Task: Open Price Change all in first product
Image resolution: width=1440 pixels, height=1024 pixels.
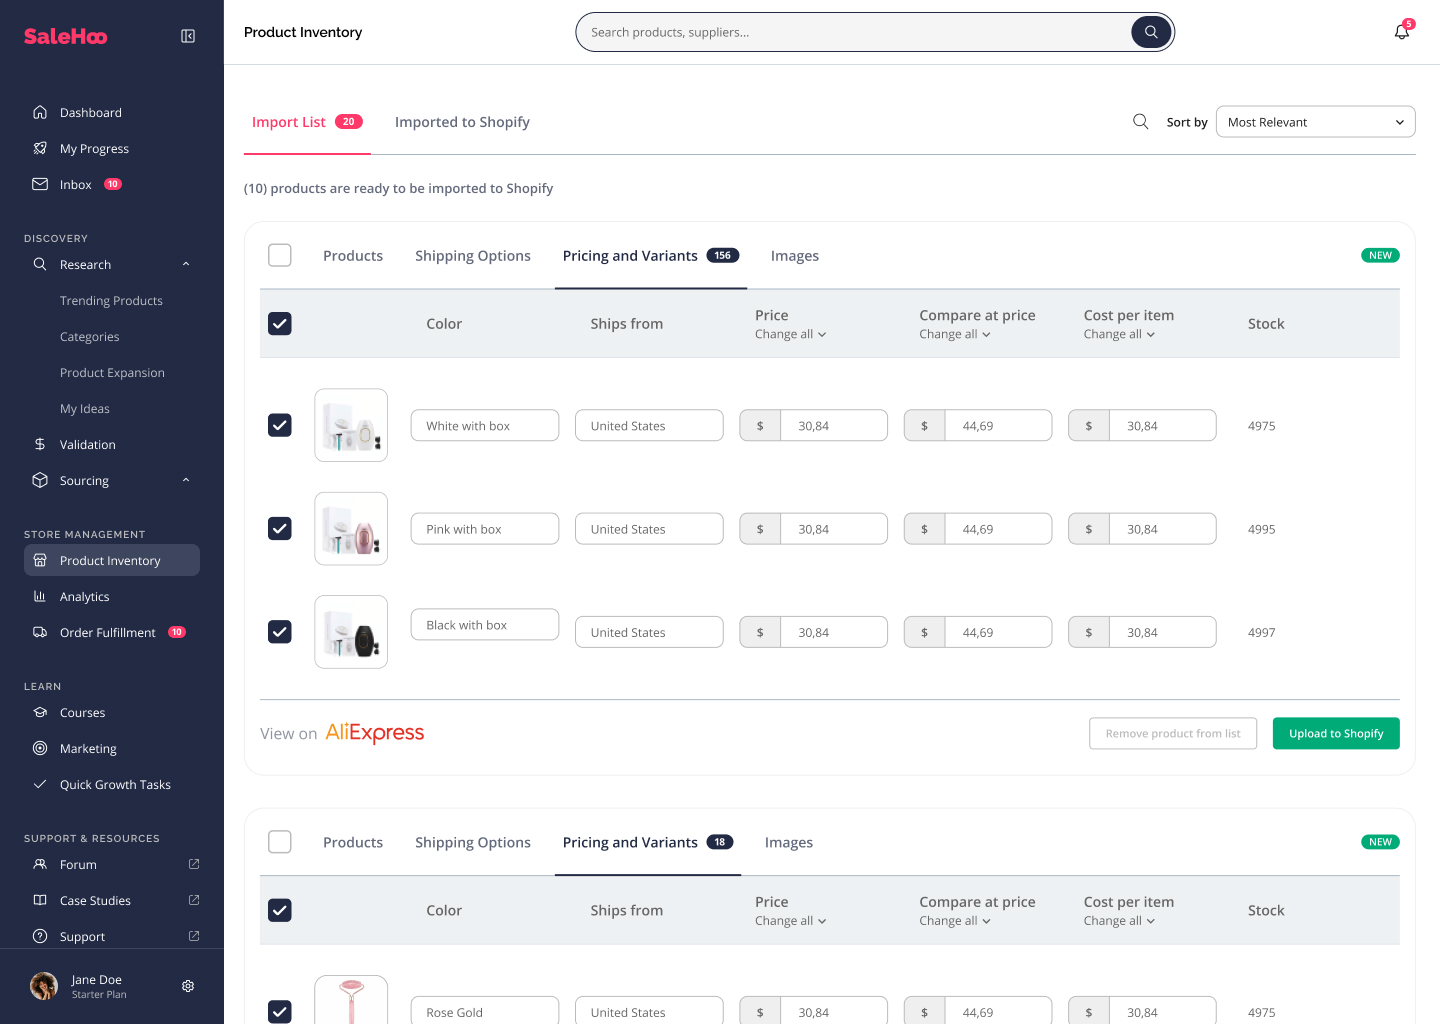Action: (790, 334)
